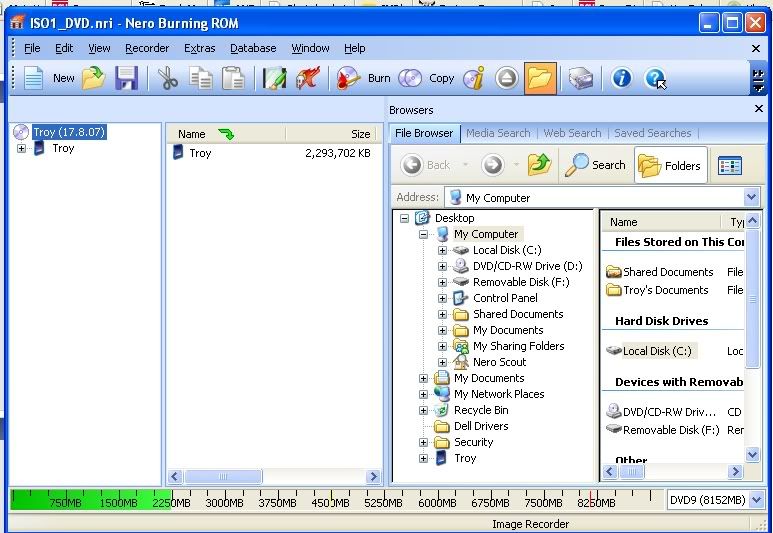Open the Window menu
773x533 pixels.
coord(310,48)
